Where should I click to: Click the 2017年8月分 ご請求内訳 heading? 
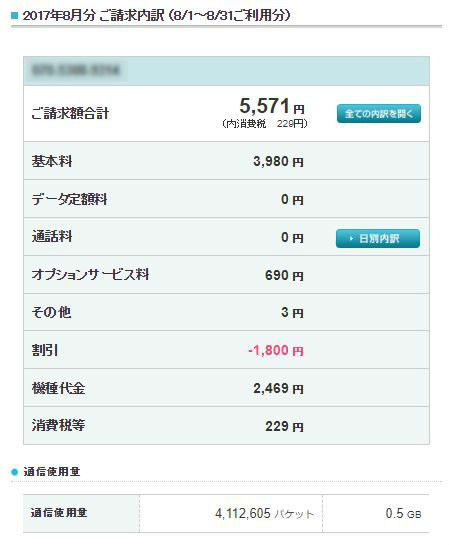point(156,15)
